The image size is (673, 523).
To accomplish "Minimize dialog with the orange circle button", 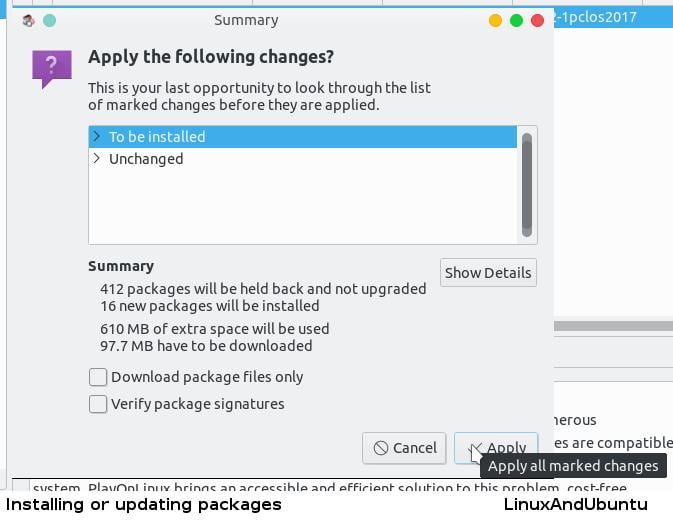I will (x=495, y=20).
